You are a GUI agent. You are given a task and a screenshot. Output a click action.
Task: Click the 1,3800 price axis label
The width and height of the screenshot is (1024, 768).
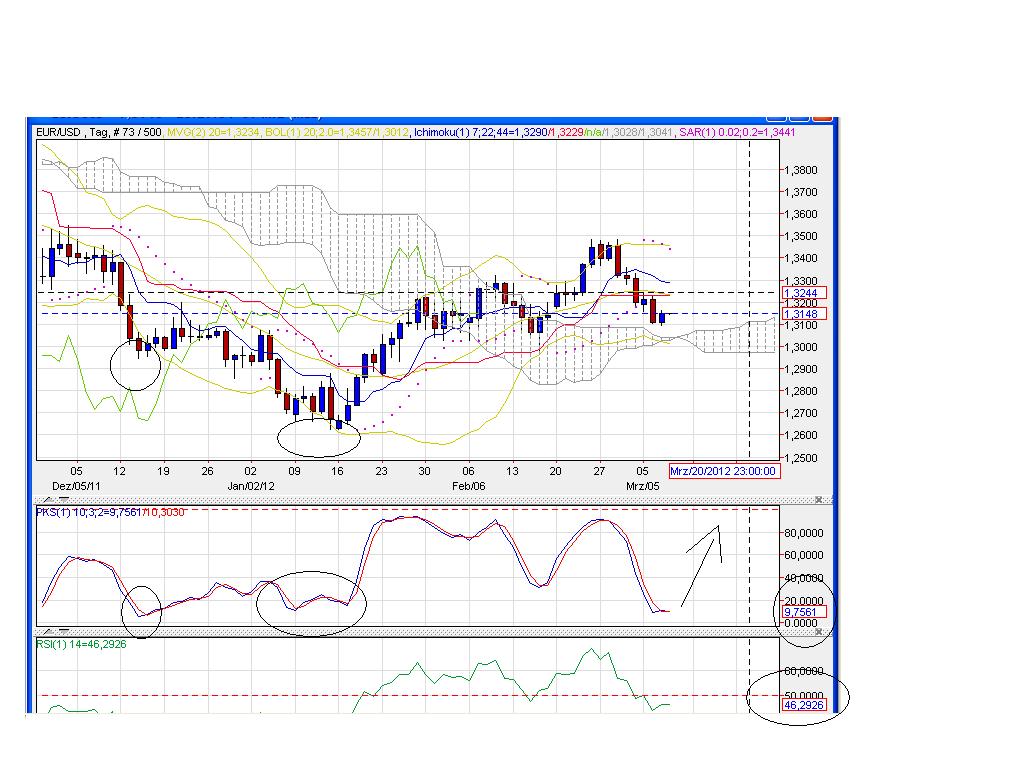[x=801, y=170]
